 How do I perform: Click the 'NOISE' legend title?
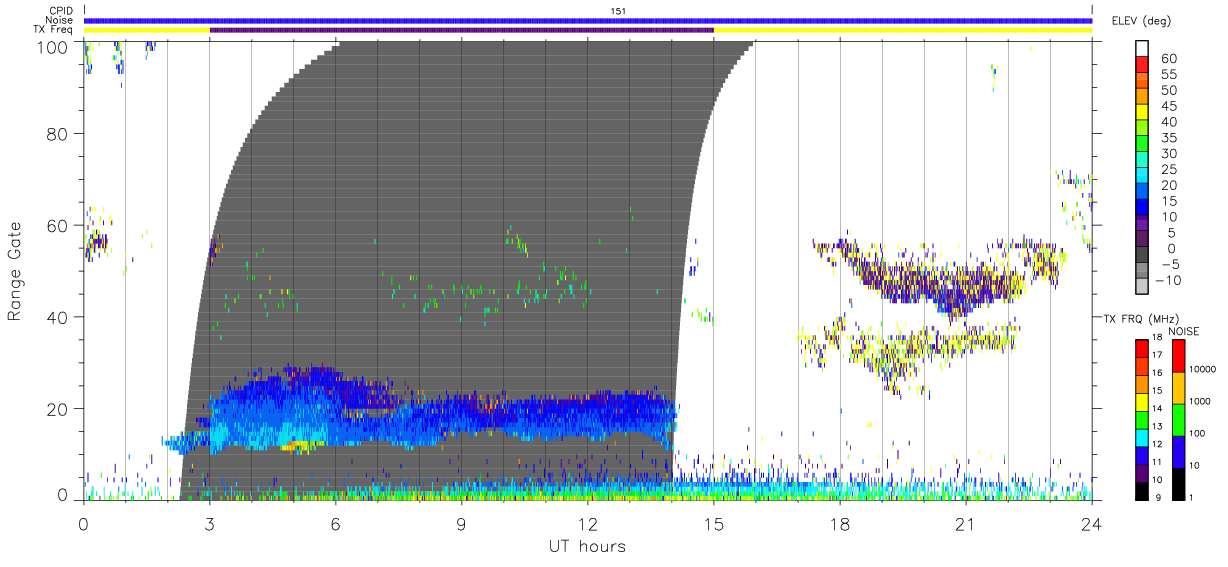1184,331
